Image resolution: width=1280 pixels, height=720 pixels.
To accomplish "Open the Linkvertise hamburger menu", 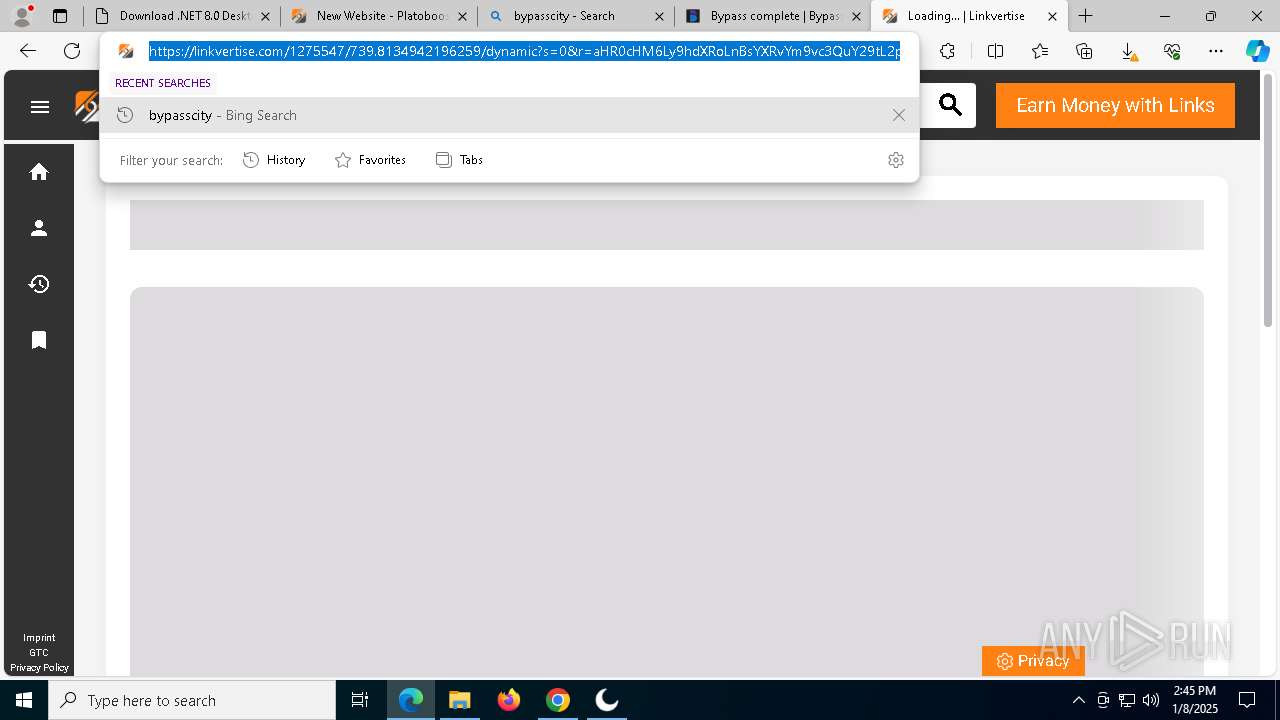I will tap(40, 107).
